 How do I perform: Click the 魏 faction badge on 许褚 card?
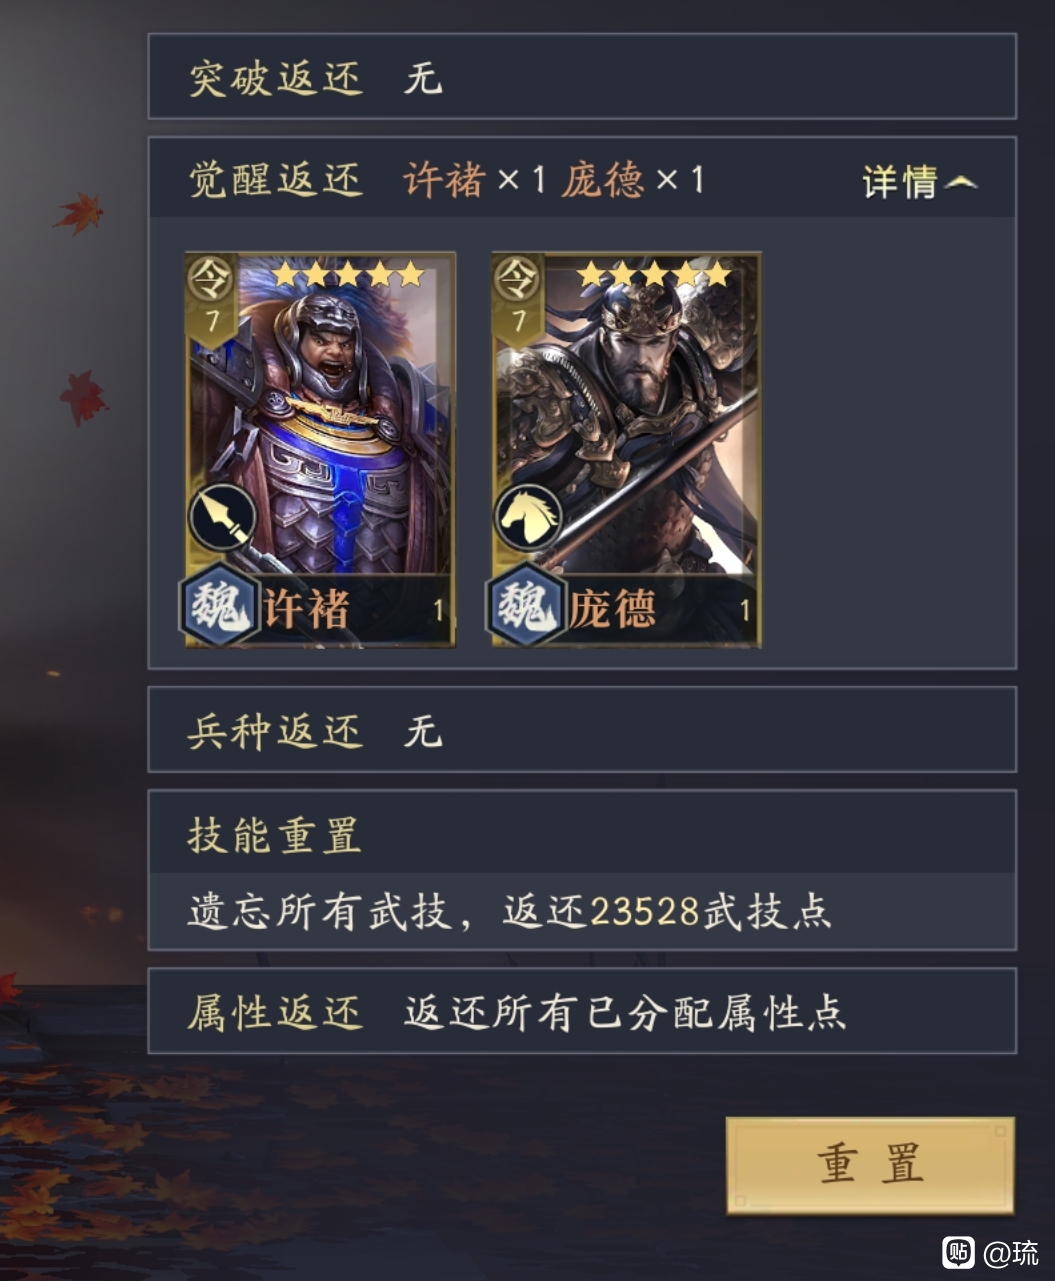pyautogui.click(x=219, y=607)
